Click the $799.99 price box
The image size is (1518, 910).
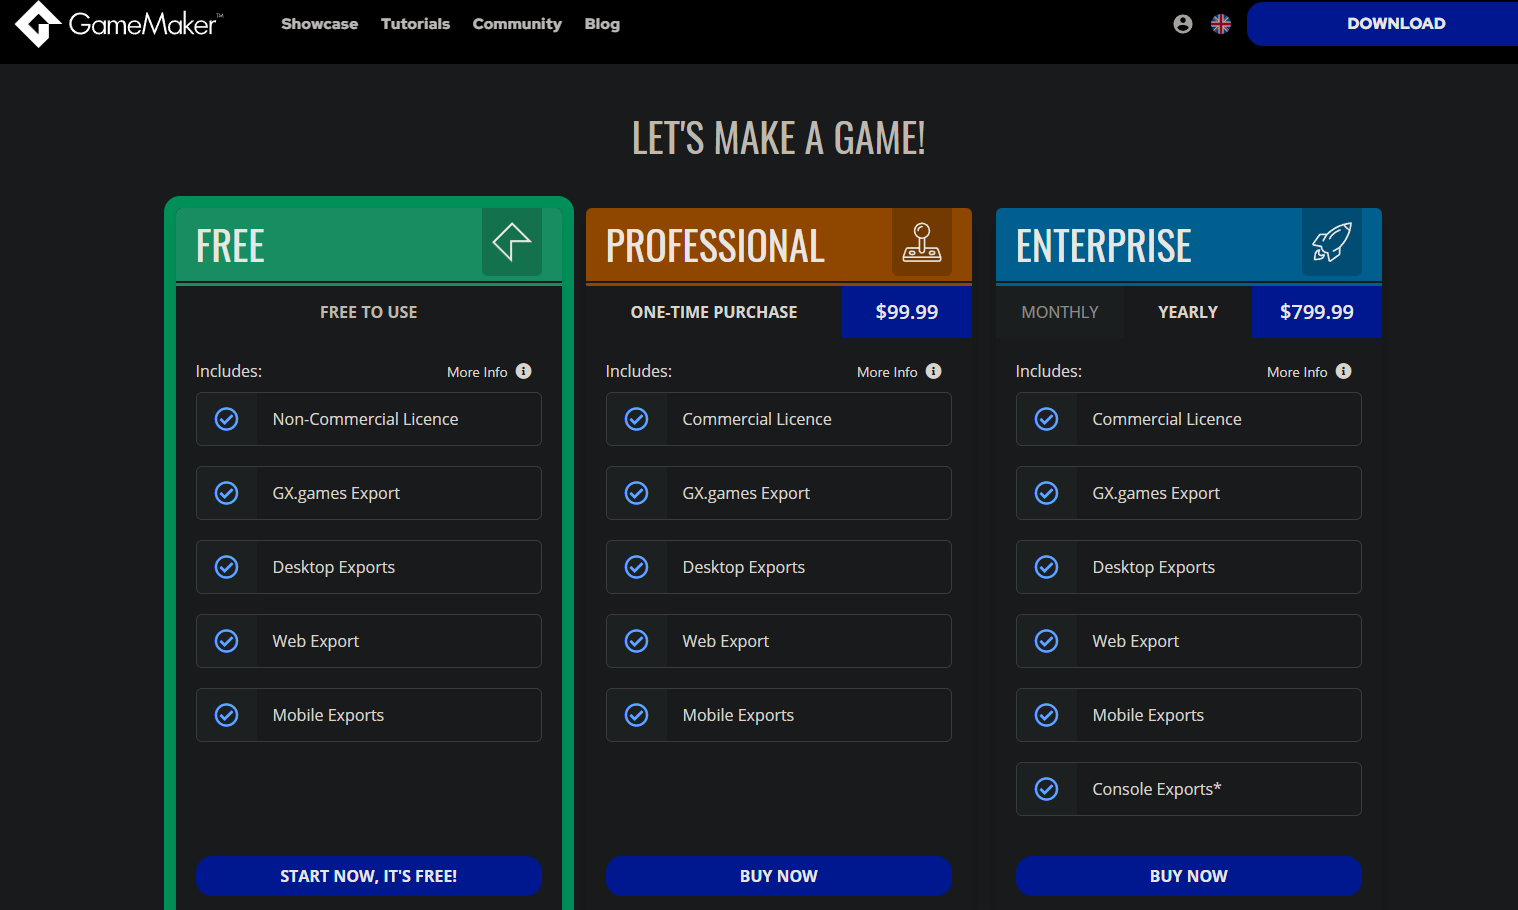pyautogui.click(x=1317, y=312)
